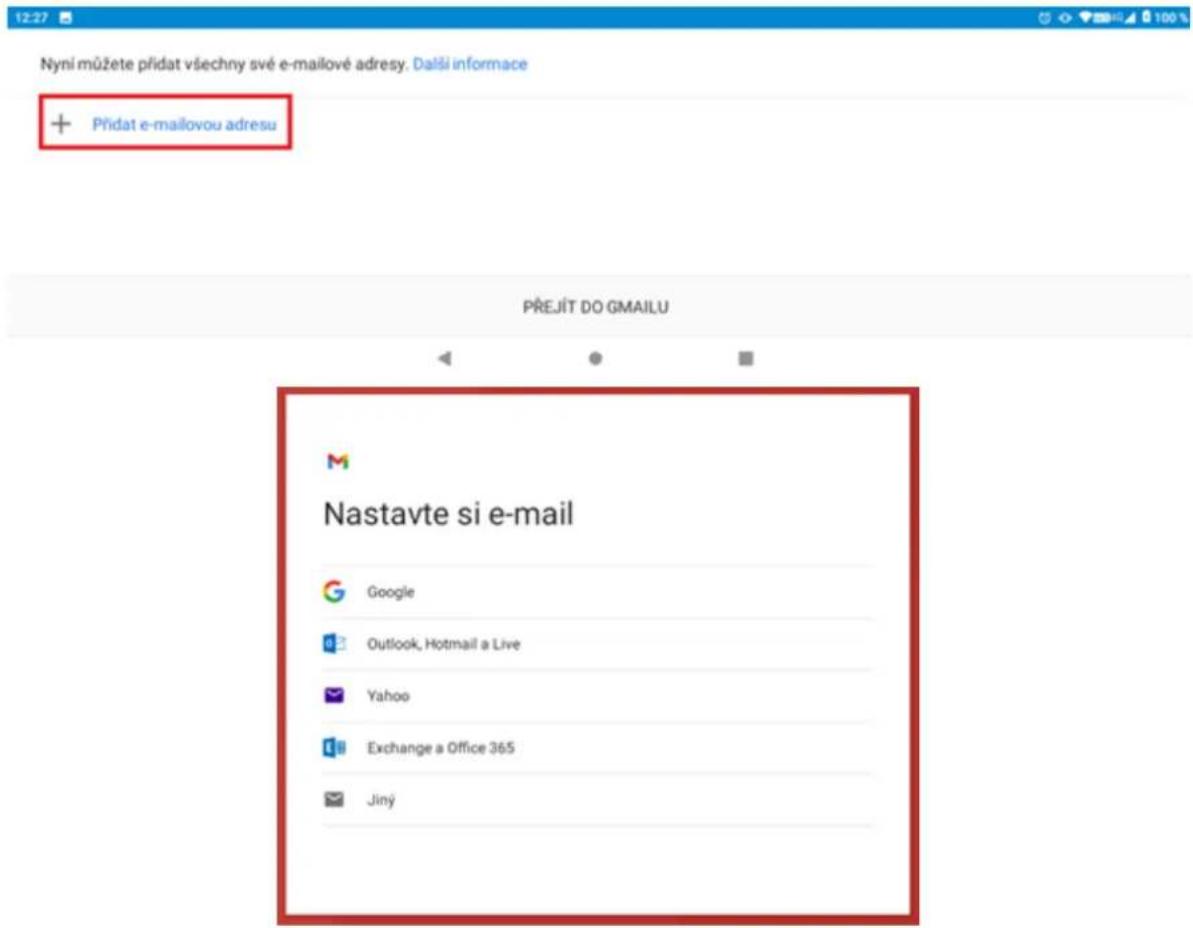
Task: Open the 'Další informace' link
Action: 469,64
